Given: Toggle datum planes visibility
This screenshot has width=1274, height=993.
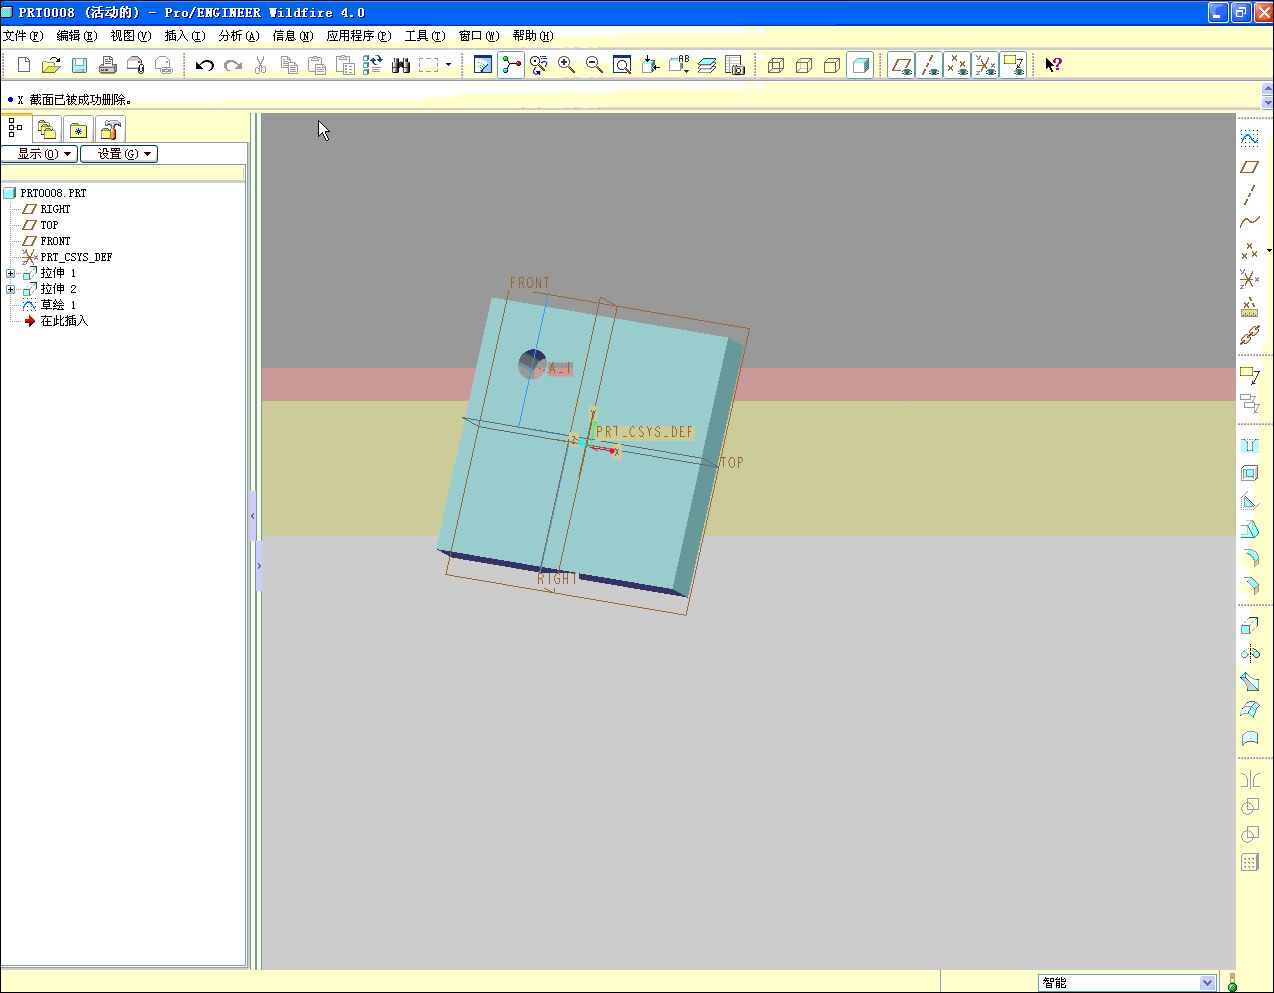Looking at the screenshot, I should 901,65.
